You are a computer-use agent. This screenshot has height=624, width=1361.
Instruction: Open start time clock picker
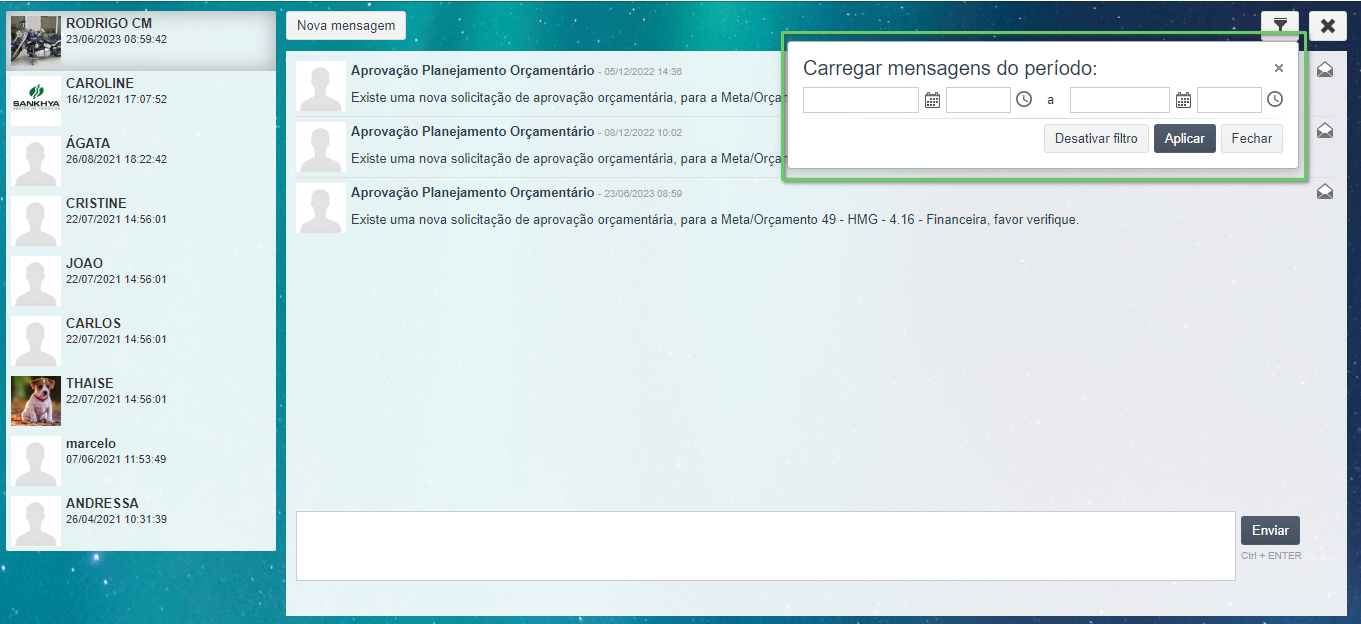pyautogui.click(x=1024, y=100)
